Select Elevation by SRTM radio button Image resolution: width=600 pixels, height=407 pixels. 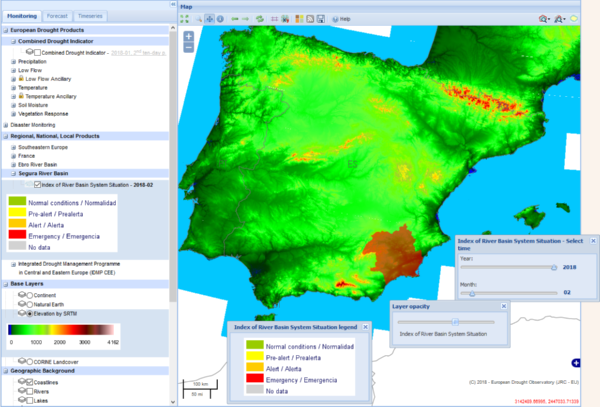tap(29, 314)
